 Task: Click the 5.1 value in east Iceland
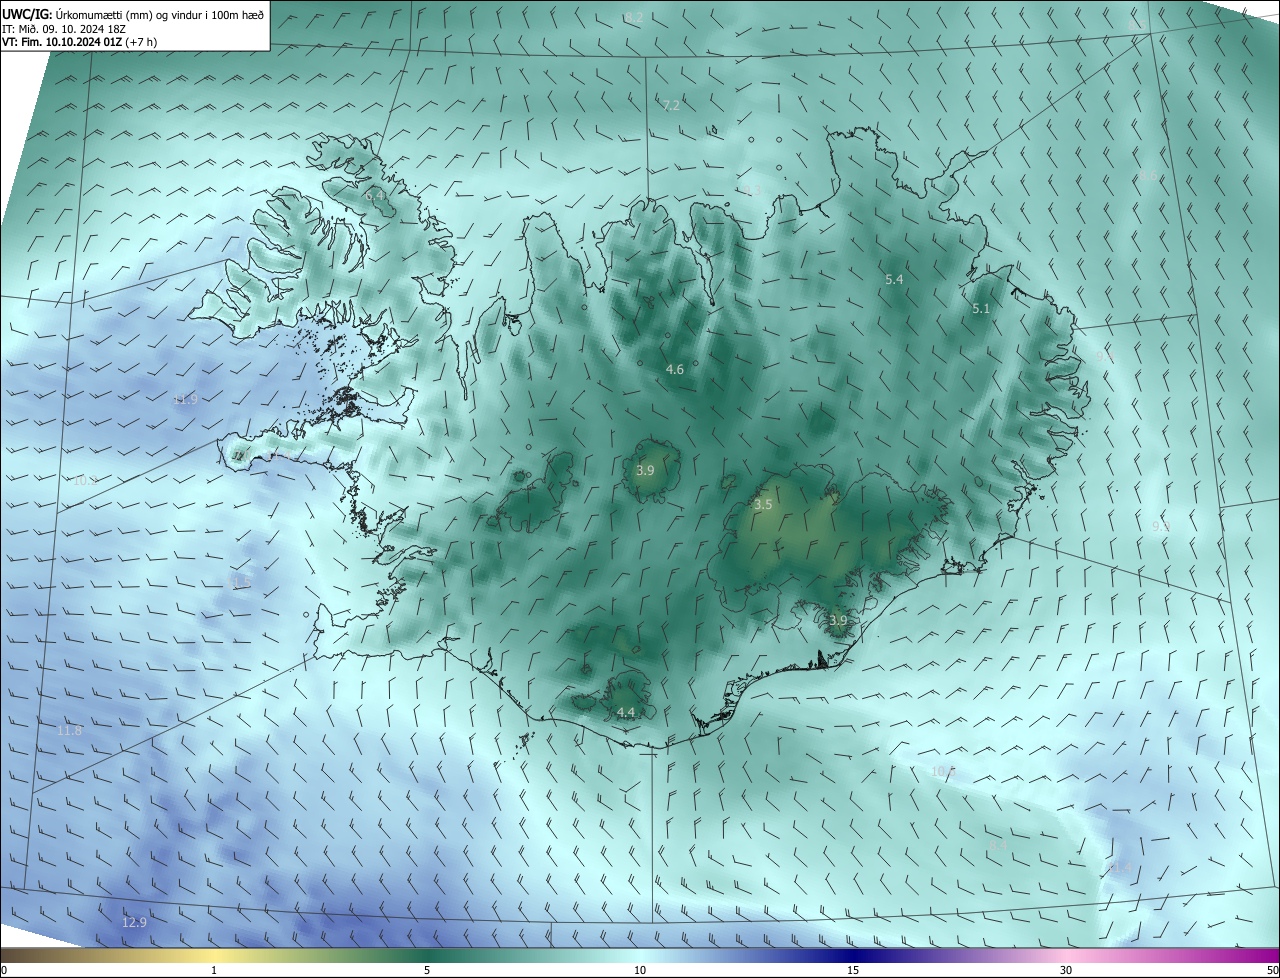[x=981, y=309]
